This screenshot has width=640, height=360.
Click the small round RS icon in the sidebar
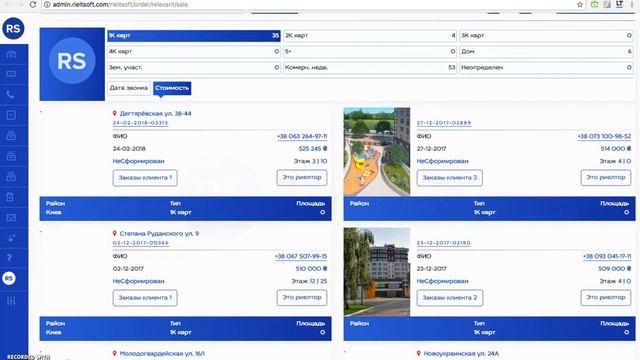click(x=9, y=278)
